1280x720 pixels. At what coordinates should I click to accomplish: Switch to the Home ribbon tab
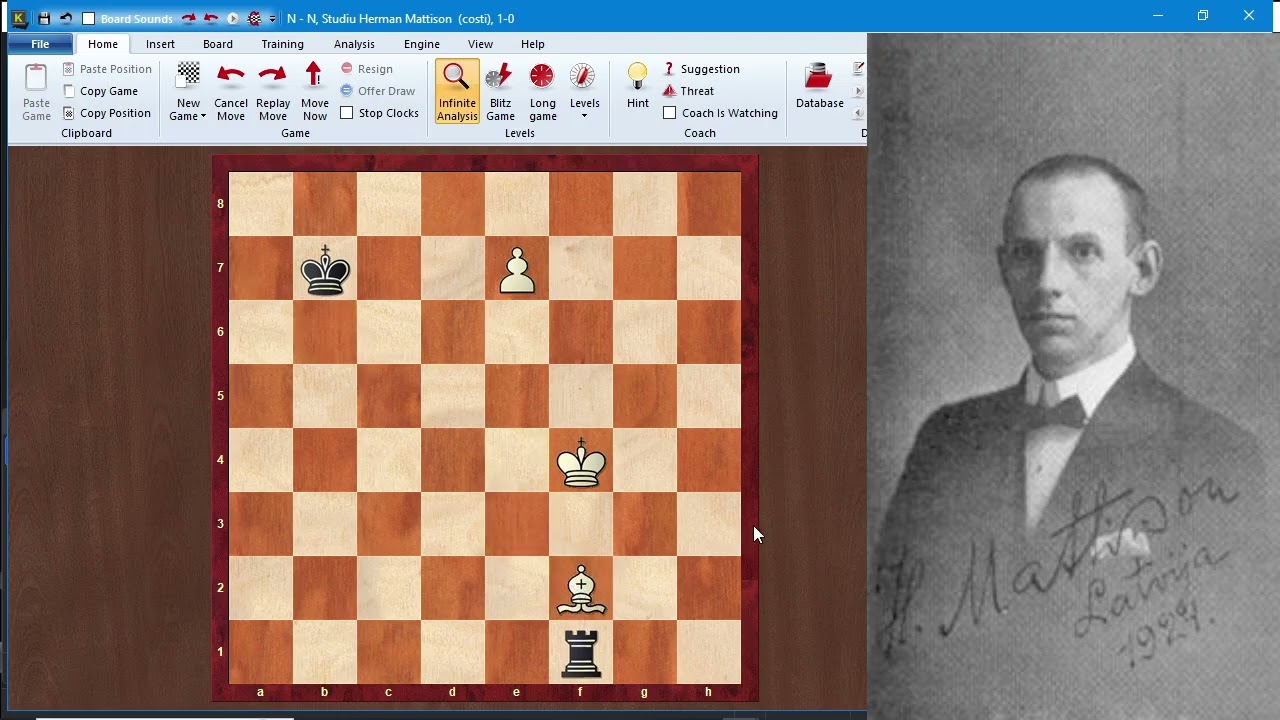pos(103,44)
